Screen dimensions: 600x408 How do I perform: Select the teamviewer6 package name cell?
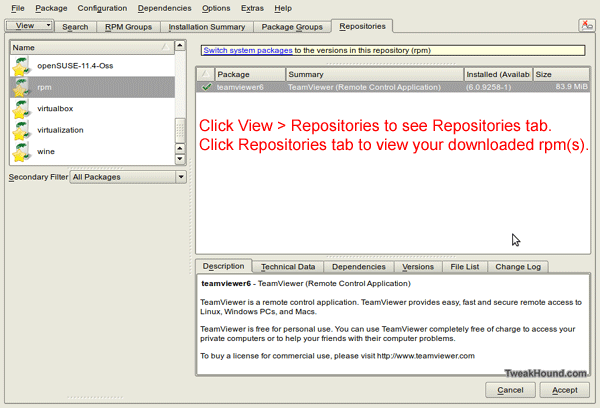coord(240,87)
